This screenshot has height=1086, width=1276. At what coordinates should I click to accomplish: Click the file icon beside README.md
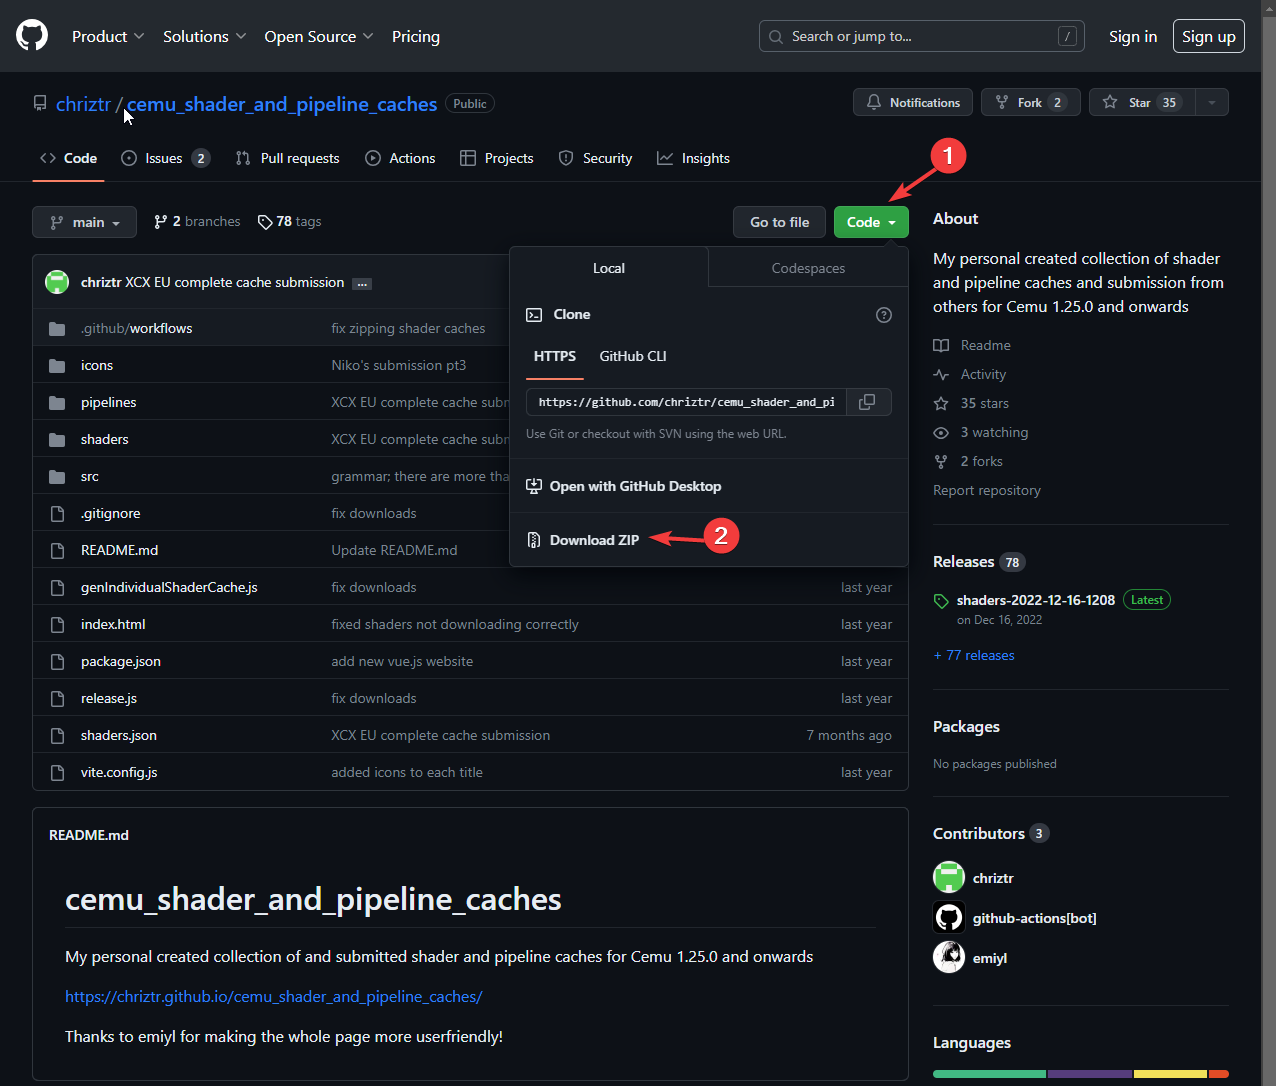(57, 550)
